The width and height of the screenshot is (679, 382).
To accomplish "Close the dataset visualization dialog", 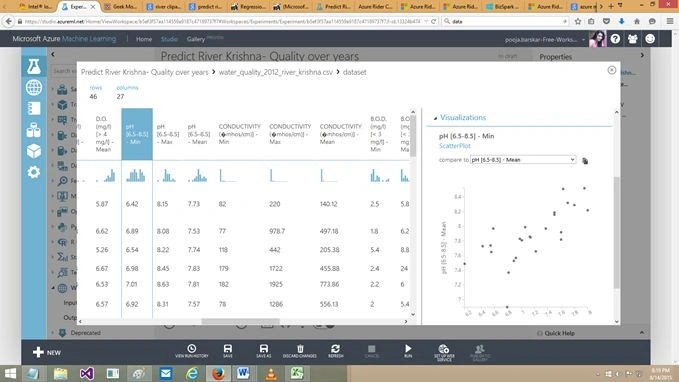I will pyautogui.click(x=611, y=70).
